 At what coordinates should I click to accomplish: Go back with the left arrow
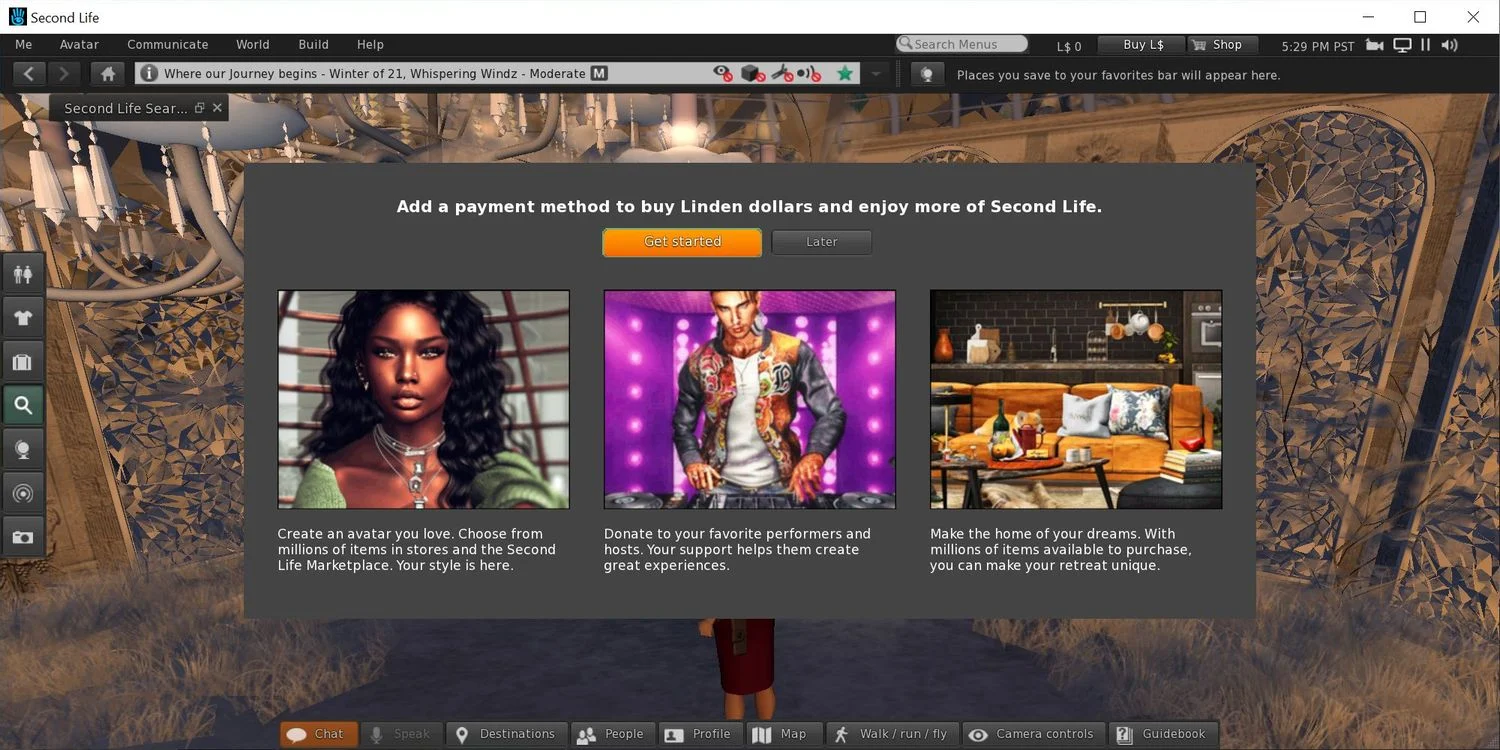coord(29,74)
